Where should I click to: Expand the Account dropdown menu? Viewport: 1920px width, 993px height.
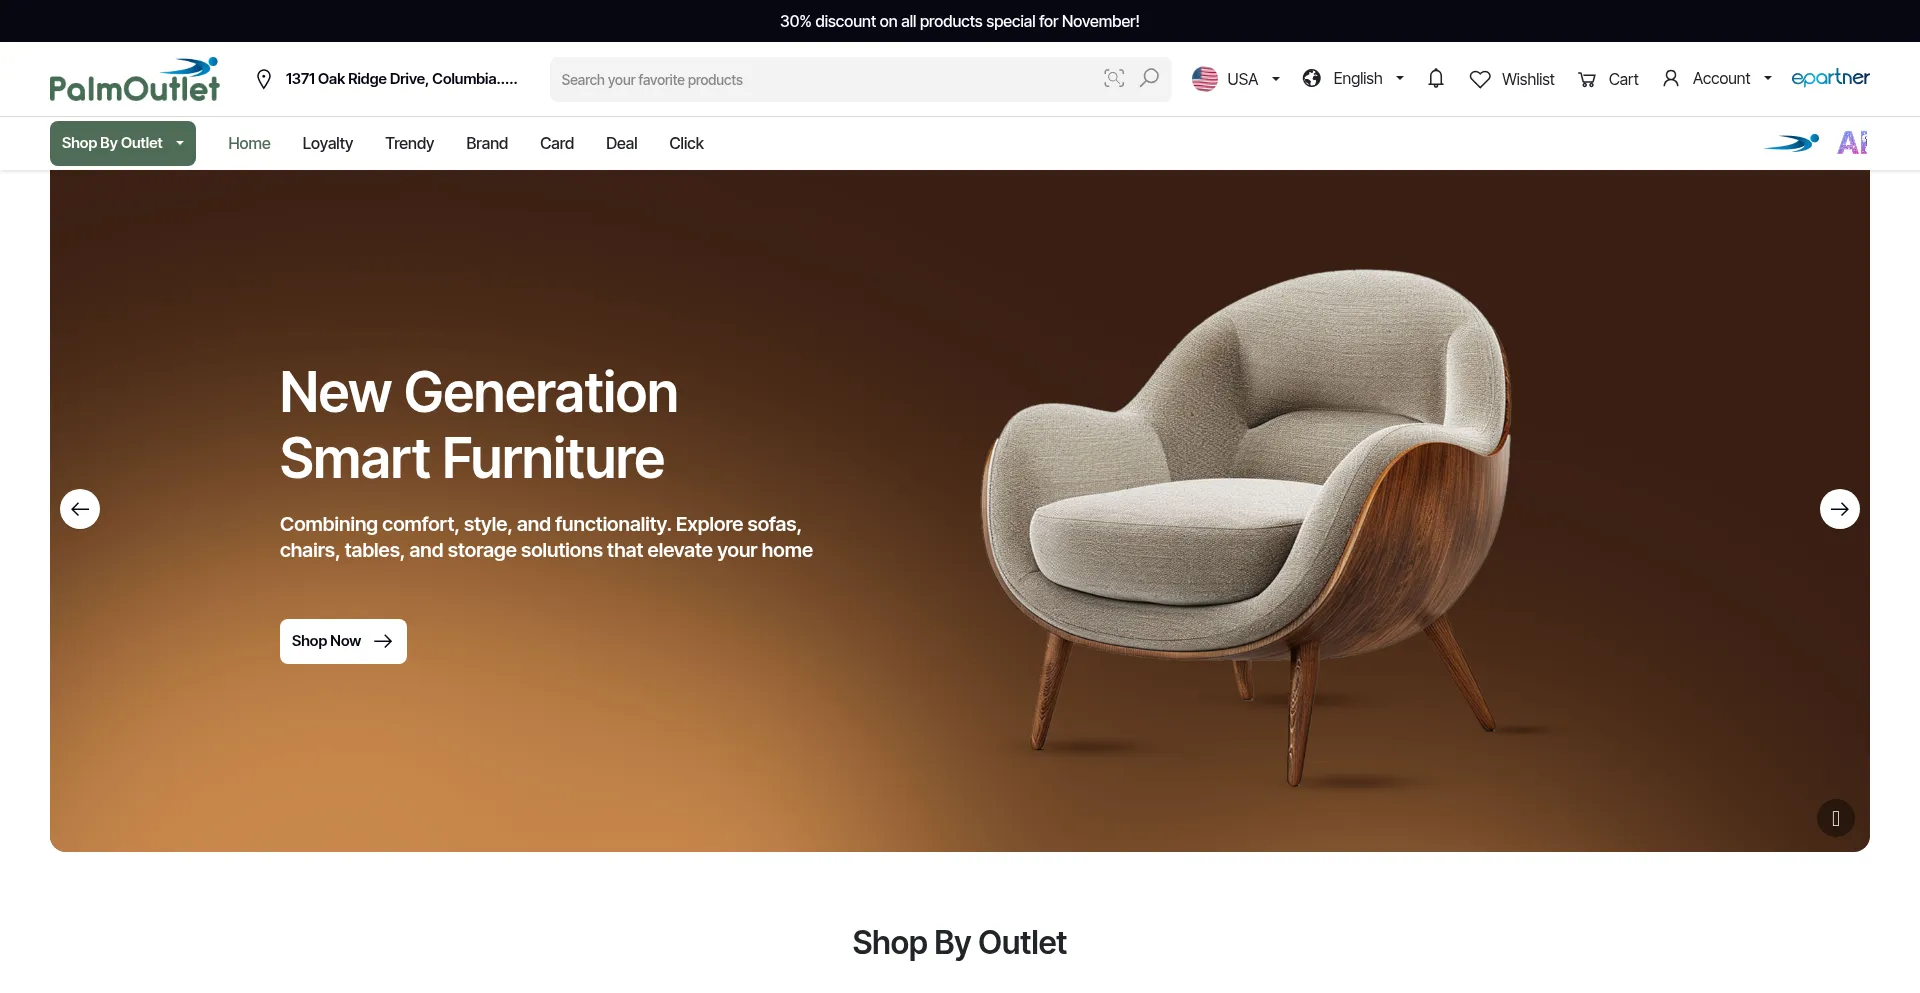click(x=1717, y=79)
